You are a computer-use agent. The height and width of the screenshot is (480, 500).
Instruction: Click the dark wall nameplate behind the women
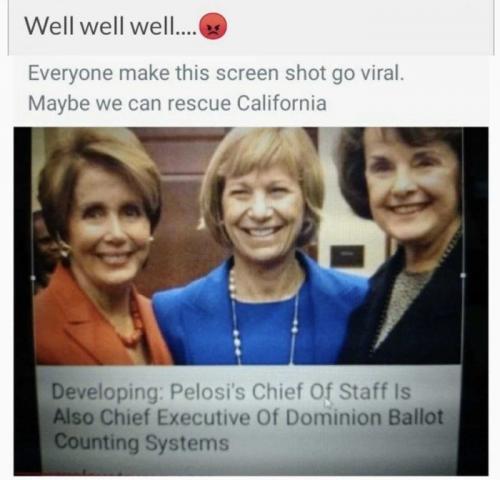click(x=347, y=256)
